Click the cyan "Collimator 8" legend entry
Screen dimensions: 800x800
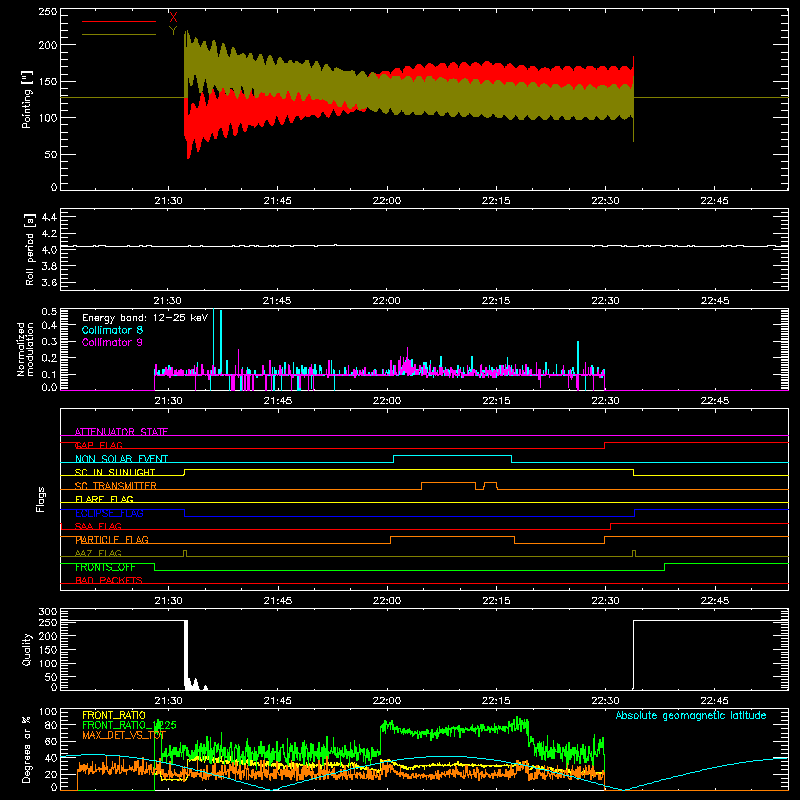pyautogui.click(x=112, y=330)
